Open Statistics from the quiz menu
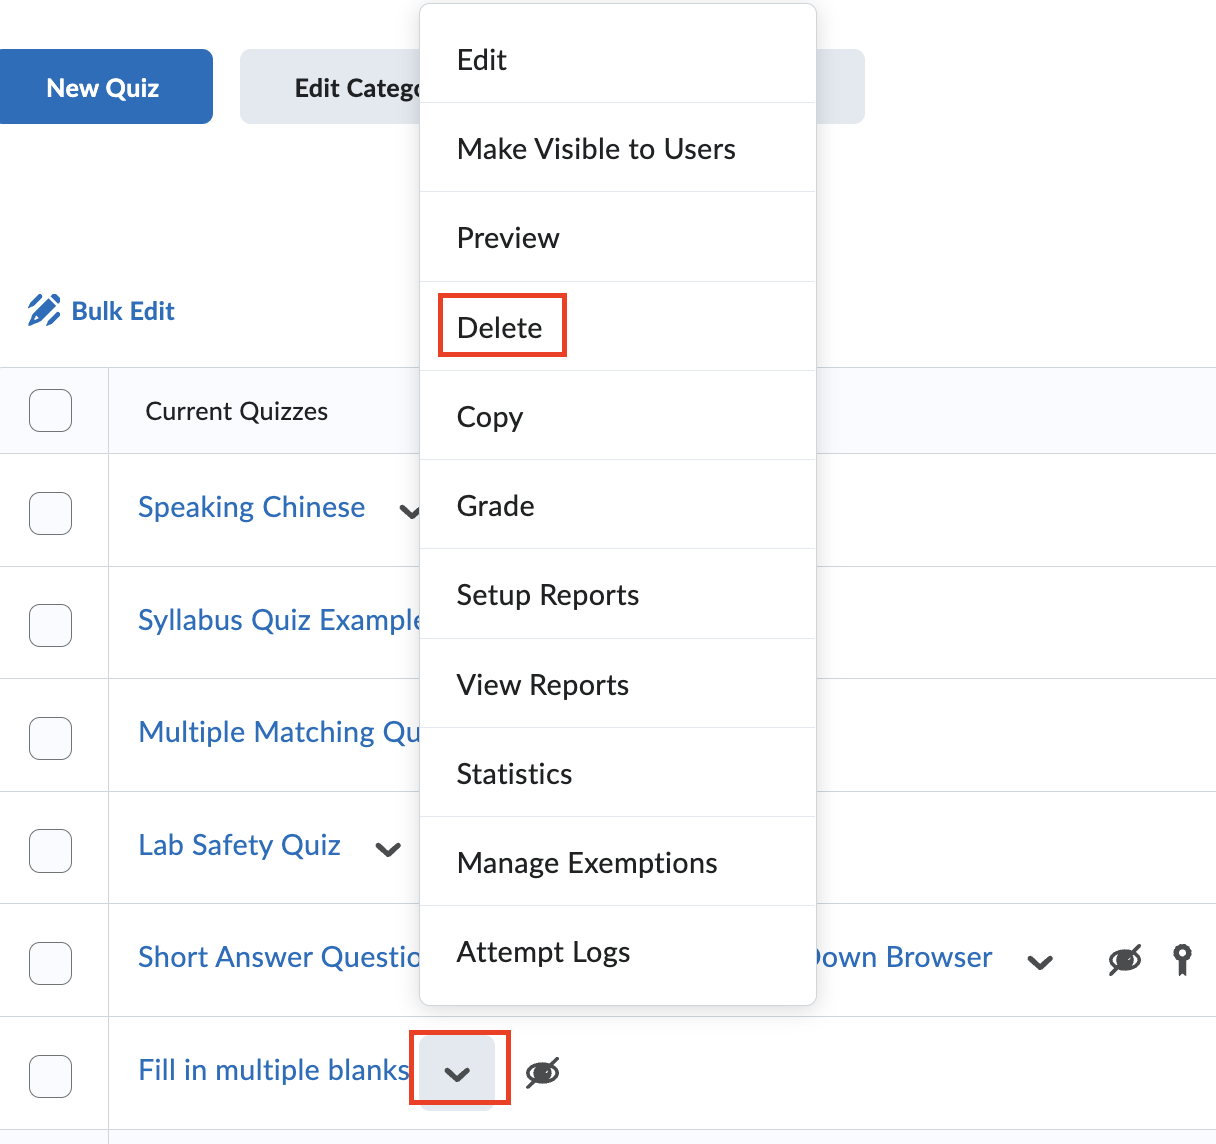 click(514, 774)
